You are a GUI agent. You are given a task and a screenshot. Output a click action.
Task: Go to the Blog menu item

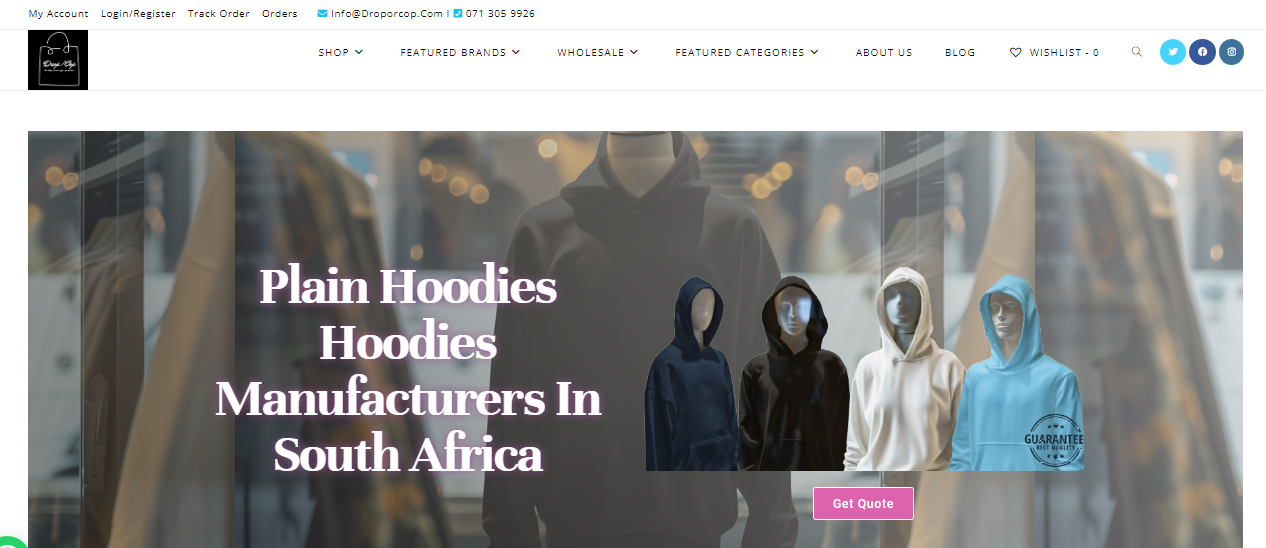coord(960,52)
